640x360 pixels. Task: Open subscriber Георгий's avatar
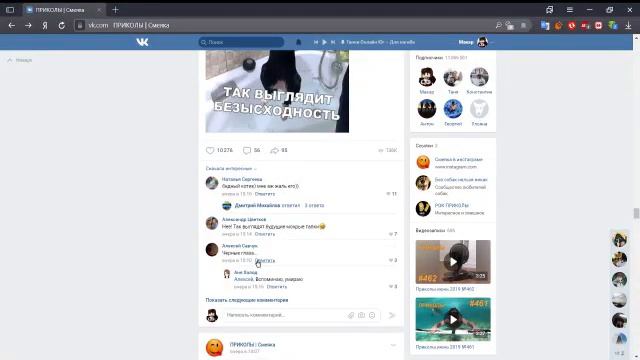[453, 109]
